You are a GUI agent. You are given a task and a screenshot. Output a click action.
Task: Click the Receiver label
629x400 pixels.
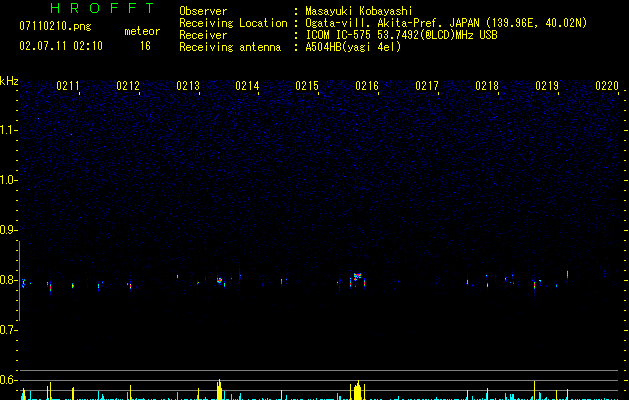[x=203, y=35]
